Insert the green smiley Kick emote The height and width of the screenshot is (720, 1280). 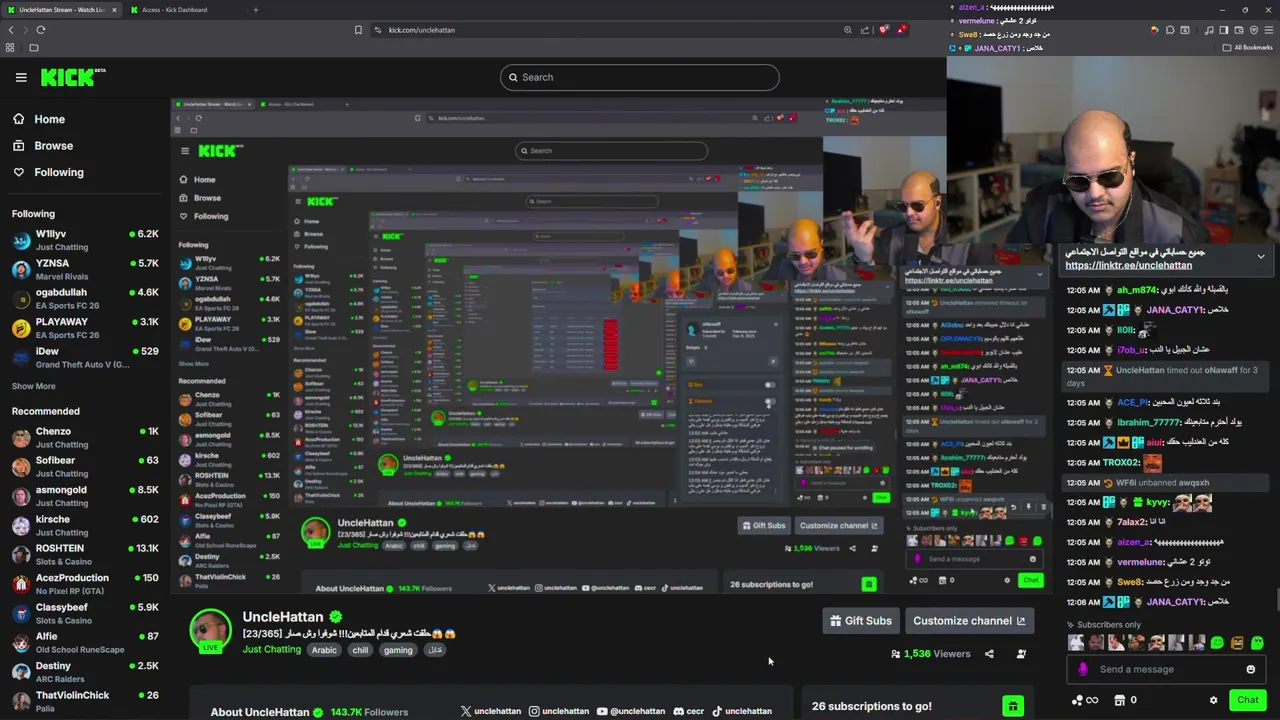click(1217, 643)
